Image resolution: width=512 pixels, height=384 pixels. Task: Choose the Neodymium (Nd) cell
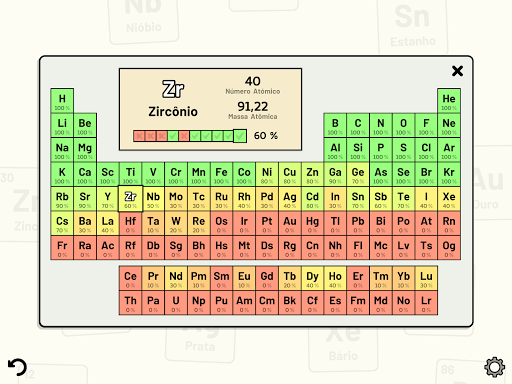(176, 278)
